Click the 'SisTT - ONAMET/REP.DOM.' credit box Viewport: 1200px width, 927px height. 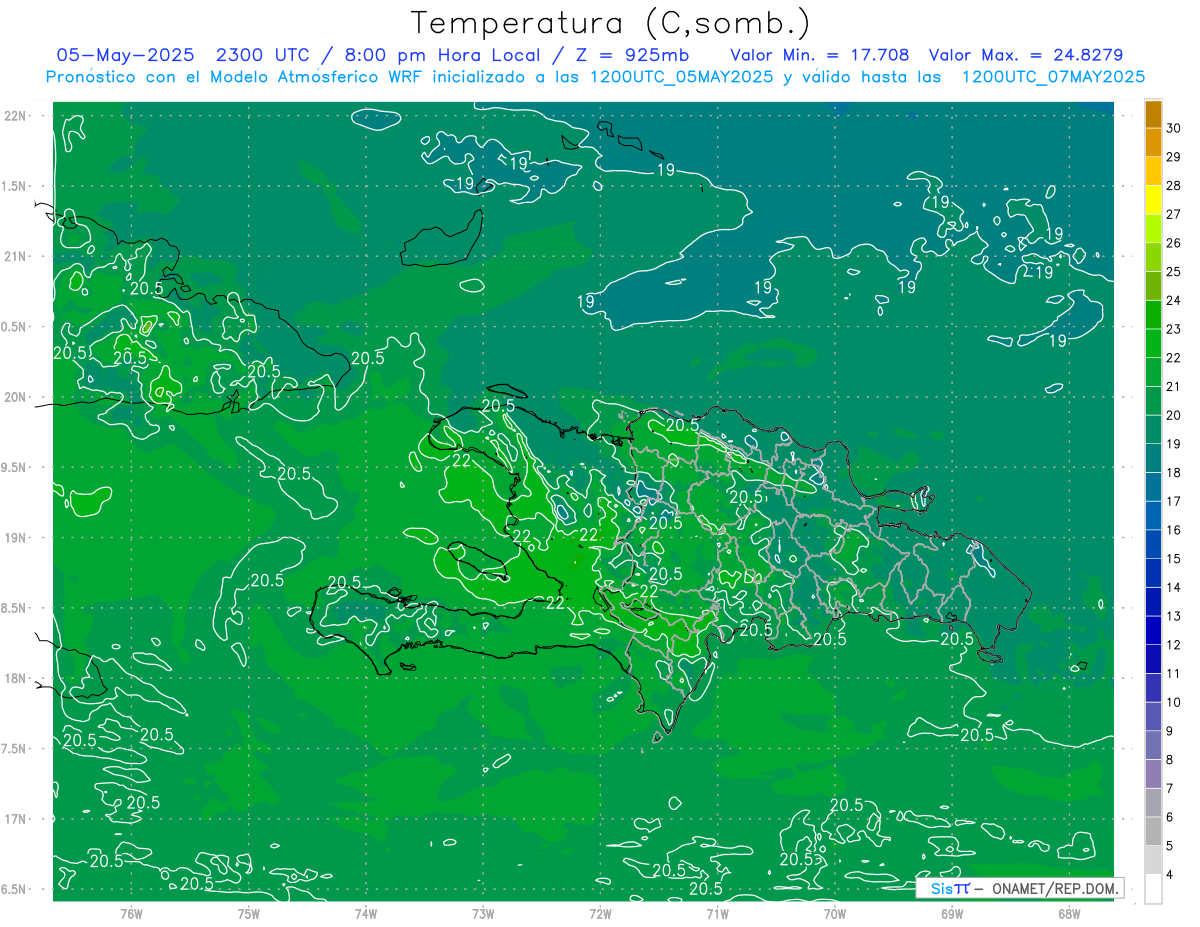pyautogui.click(x=1019, y=888)
